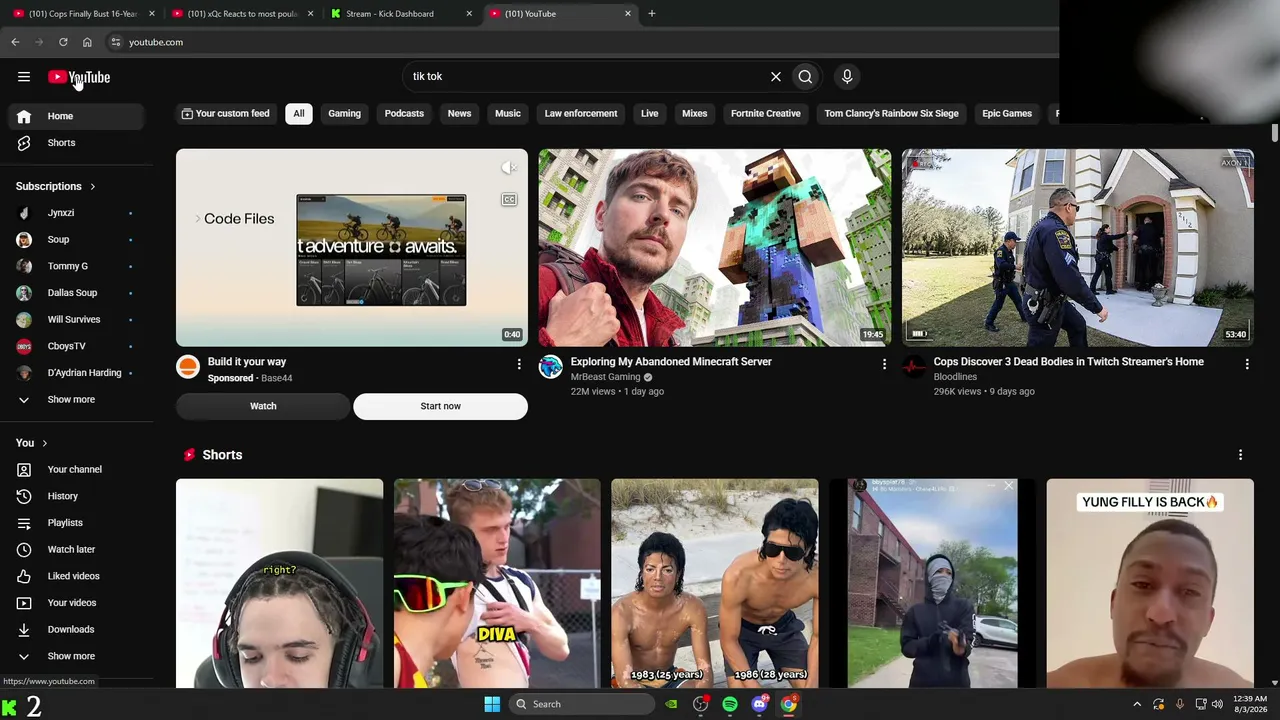Open the YUNG FILLY IS BACK short

coord(1150,584)
